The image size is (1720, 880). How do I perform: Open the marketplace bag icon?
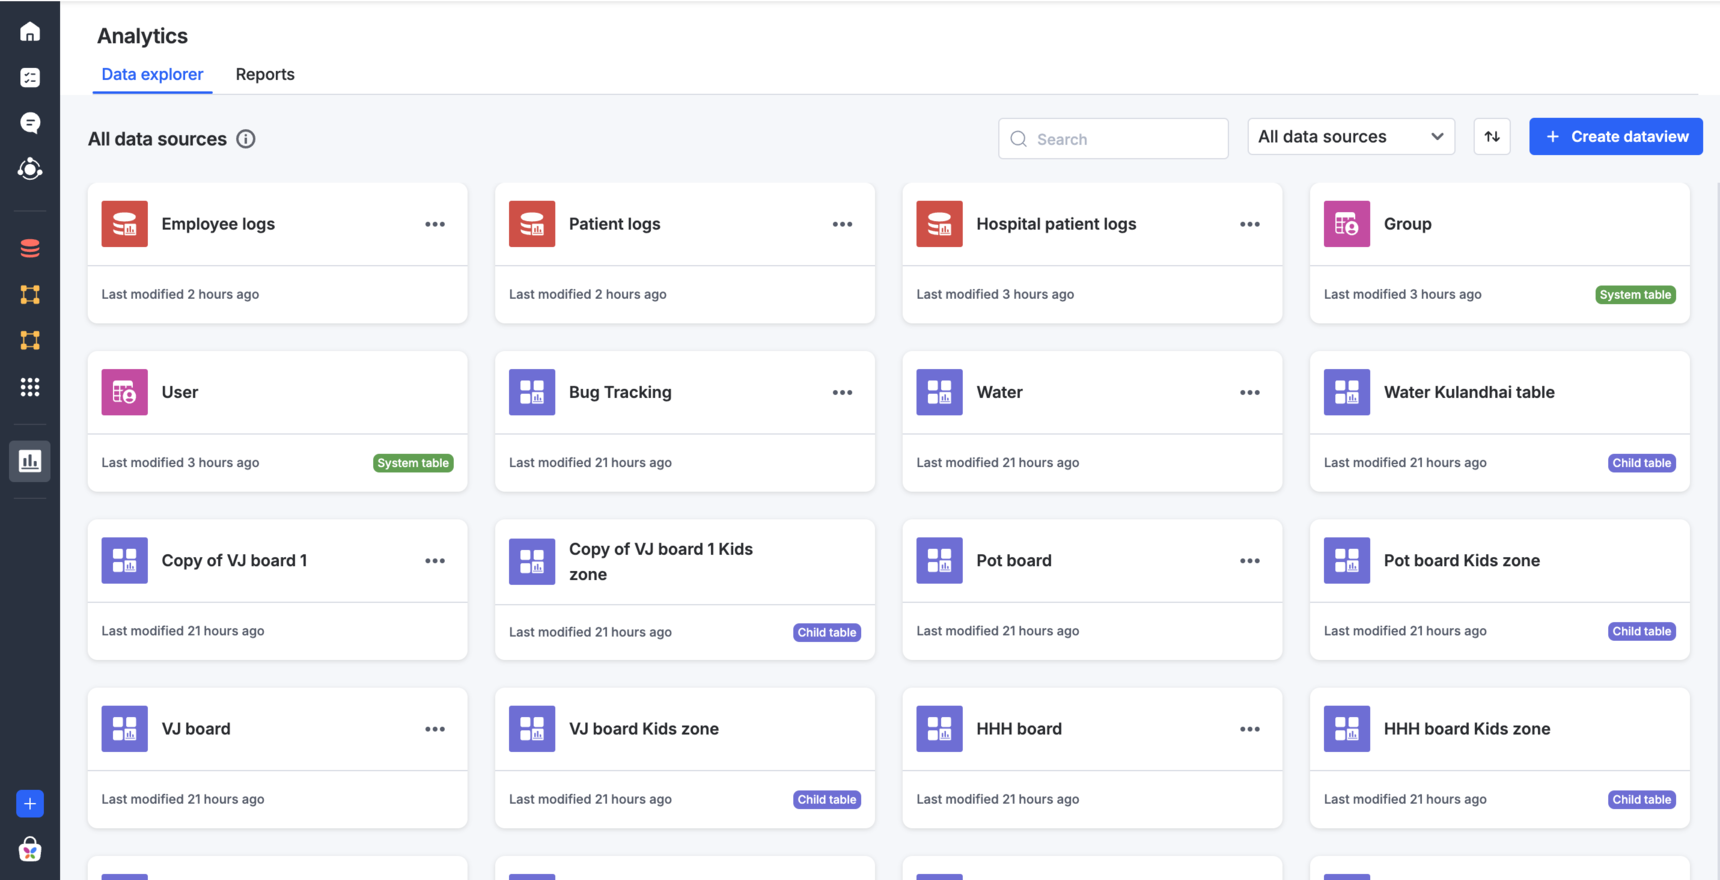click(x=30, y=849)
